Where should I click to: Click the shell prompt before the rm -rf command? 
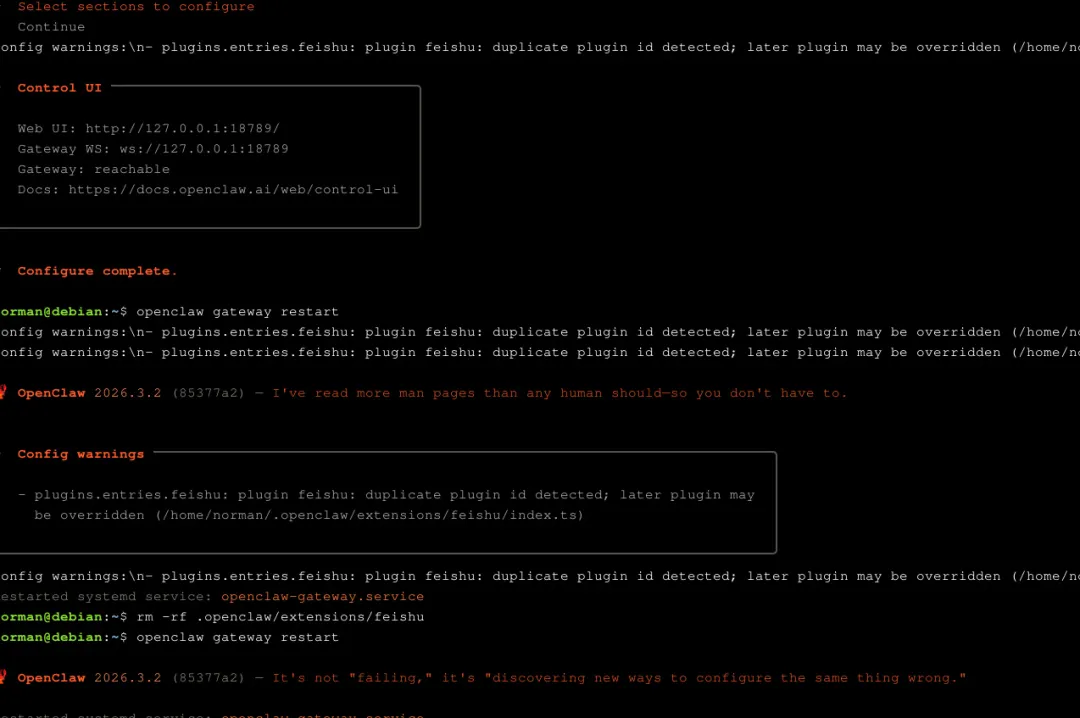[x=63, y=617]
